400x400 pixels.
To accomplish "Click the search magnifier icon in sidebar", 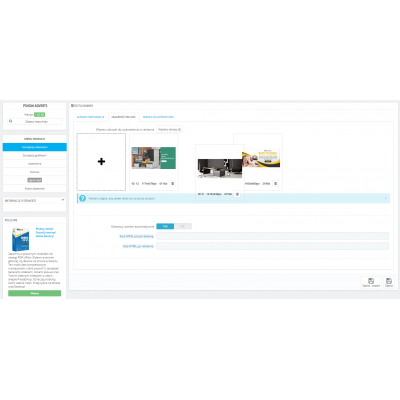I will [x=11, y=121].
